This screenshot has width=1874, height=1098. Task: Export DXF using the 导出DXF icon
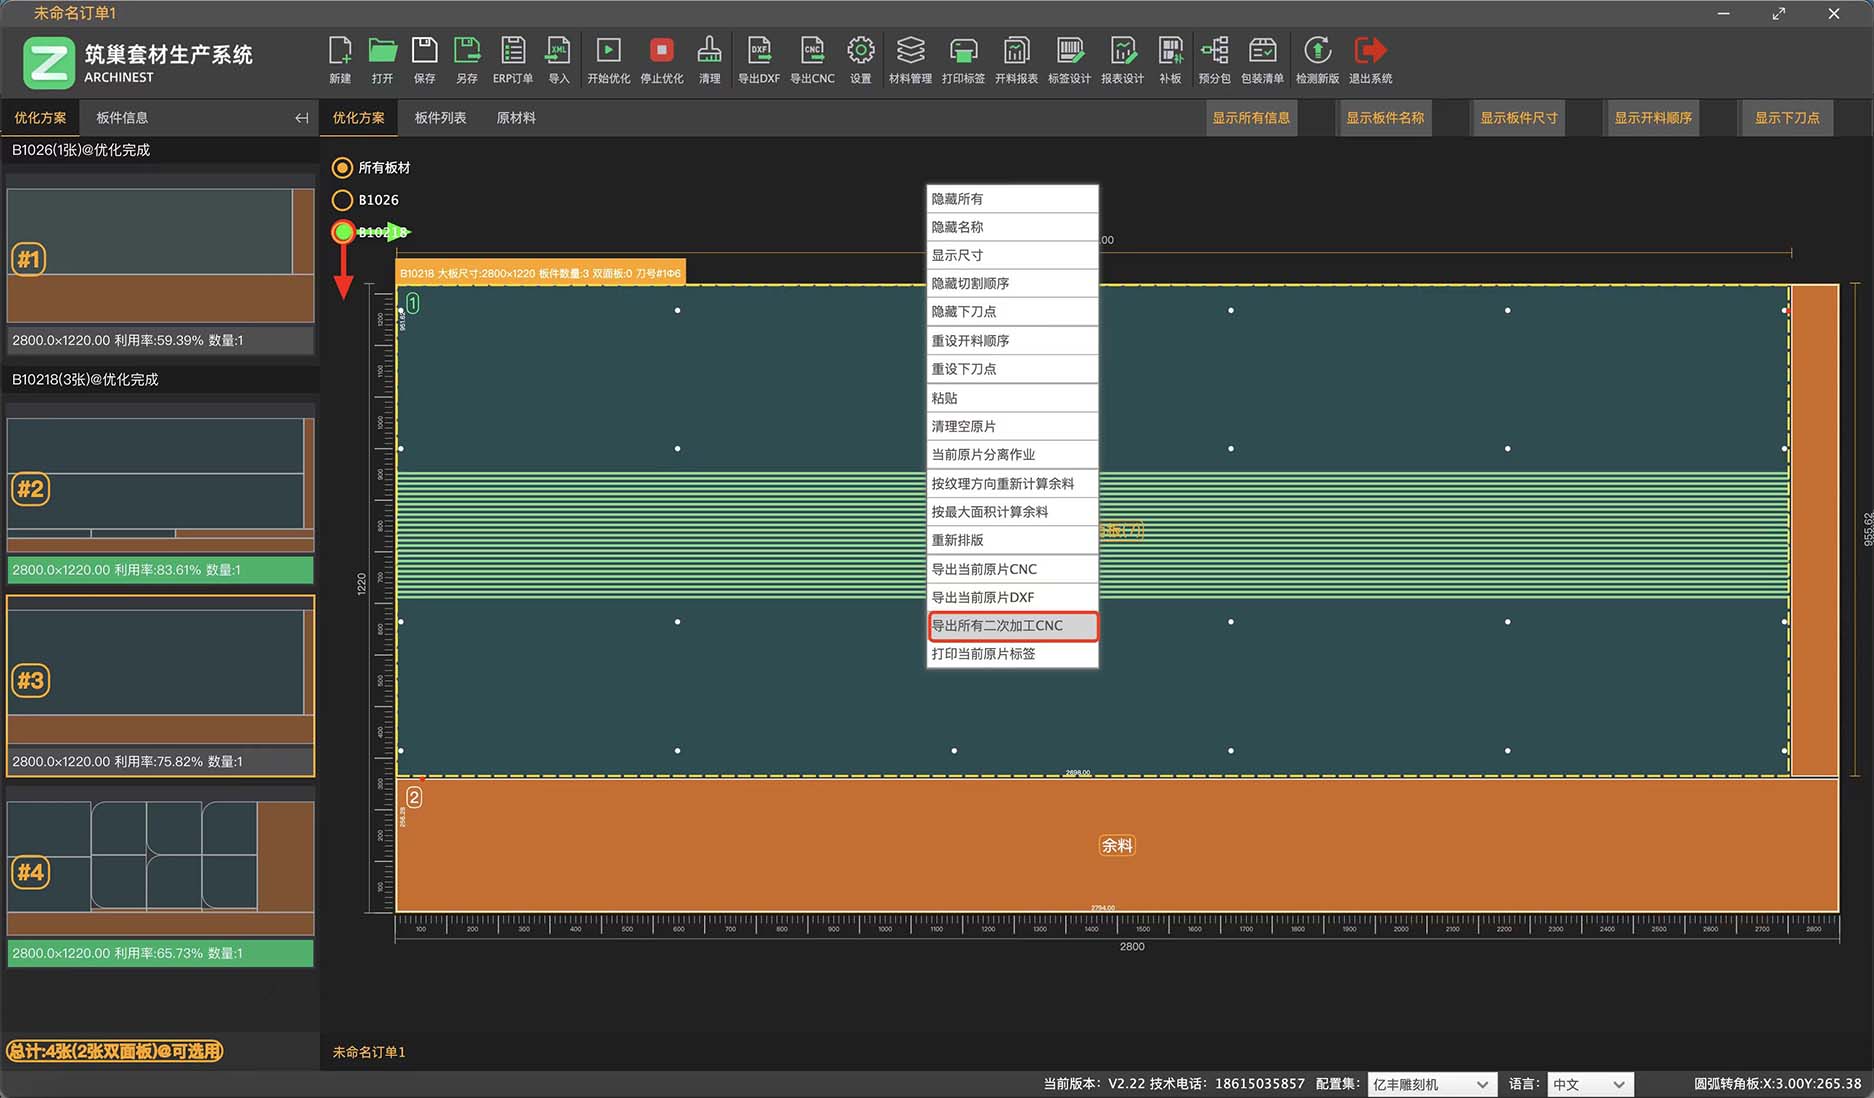pyautogui.click(x=759, y=59)
